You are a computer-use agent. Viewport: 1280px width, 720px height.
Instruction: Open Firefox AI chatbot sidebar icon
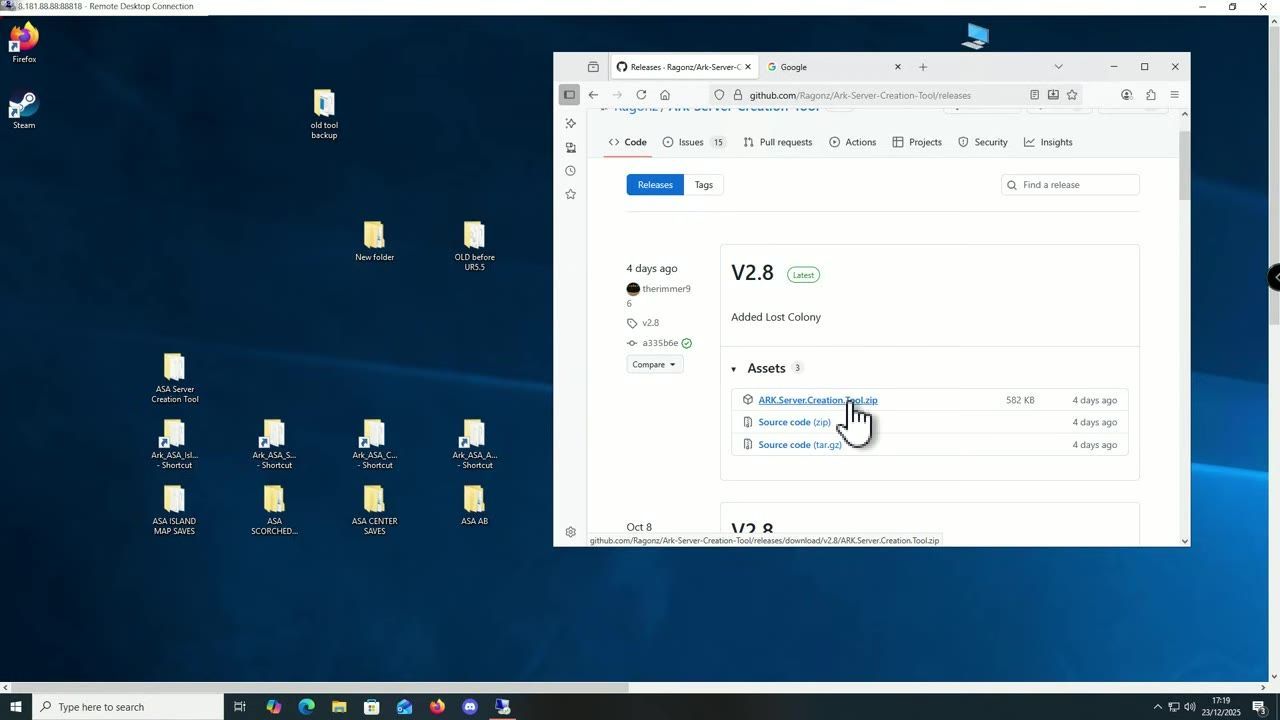(x=570, y=123)
